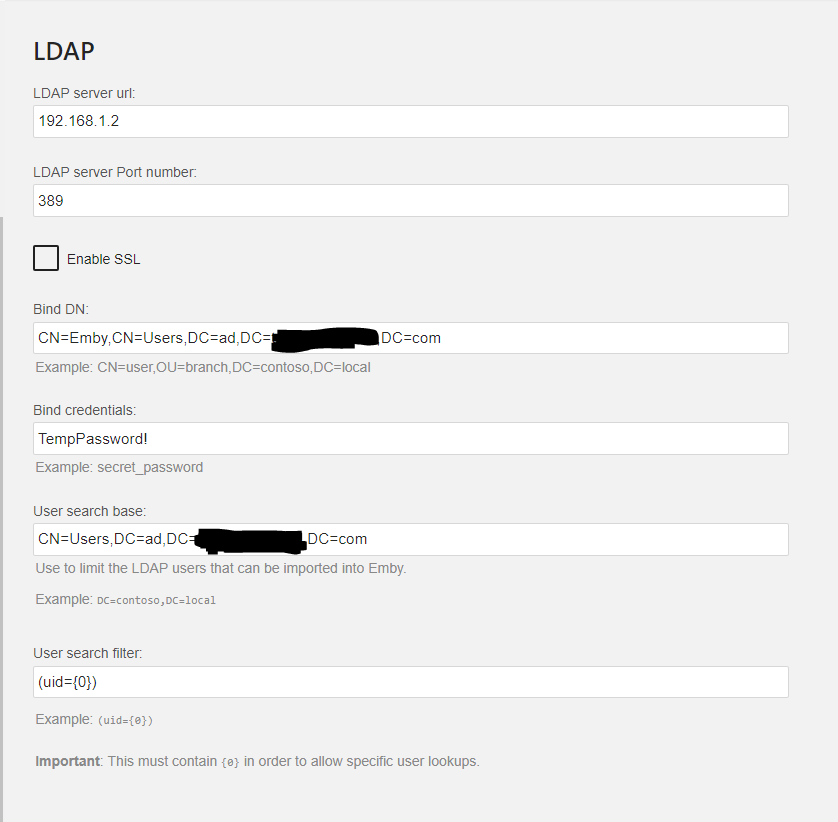838x822 pixels.
Task: Click the DC=contoso,DC=local search base example
Action: tap(156, 600)
